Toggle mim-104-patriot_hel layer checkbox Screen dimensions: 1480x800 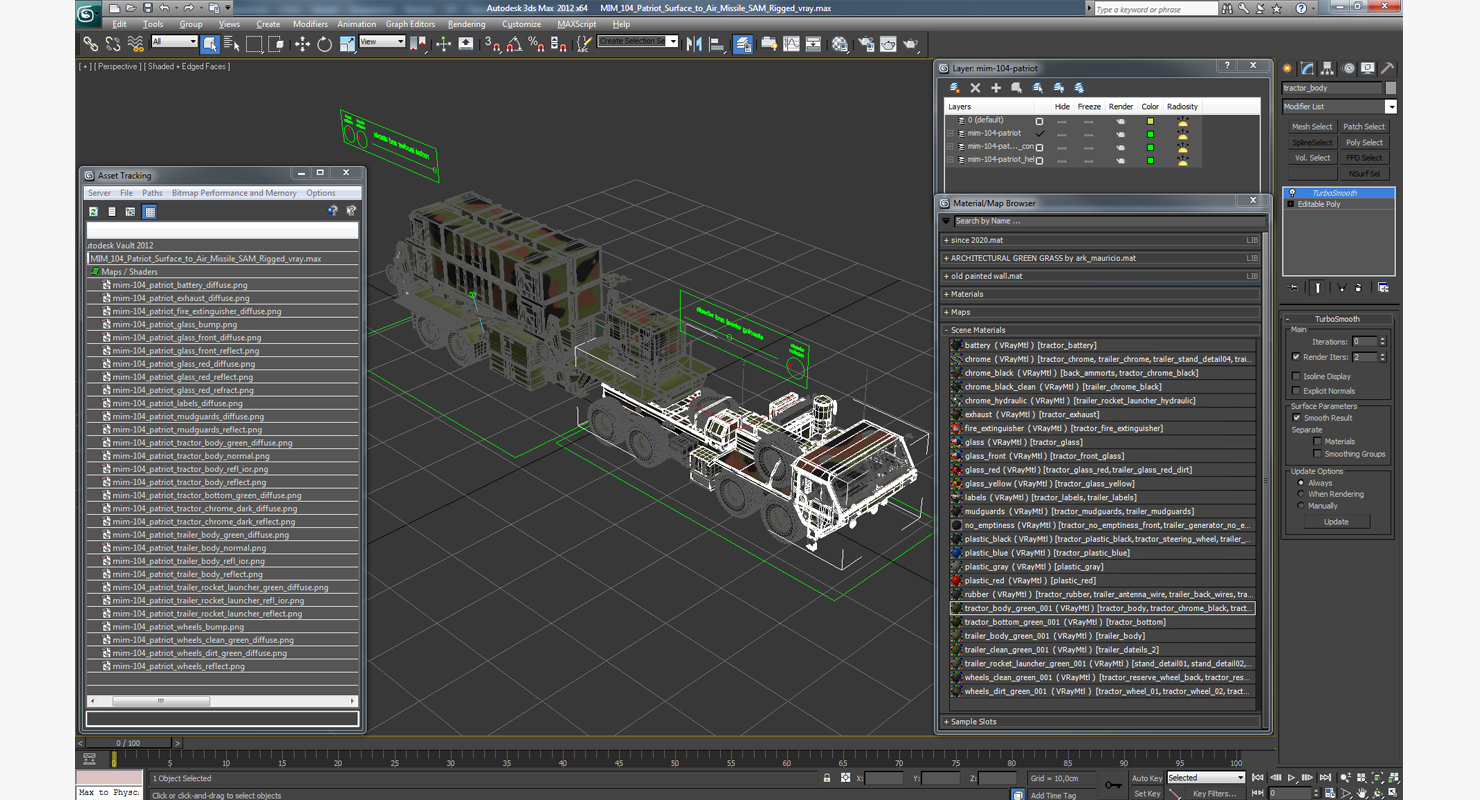1039,160
